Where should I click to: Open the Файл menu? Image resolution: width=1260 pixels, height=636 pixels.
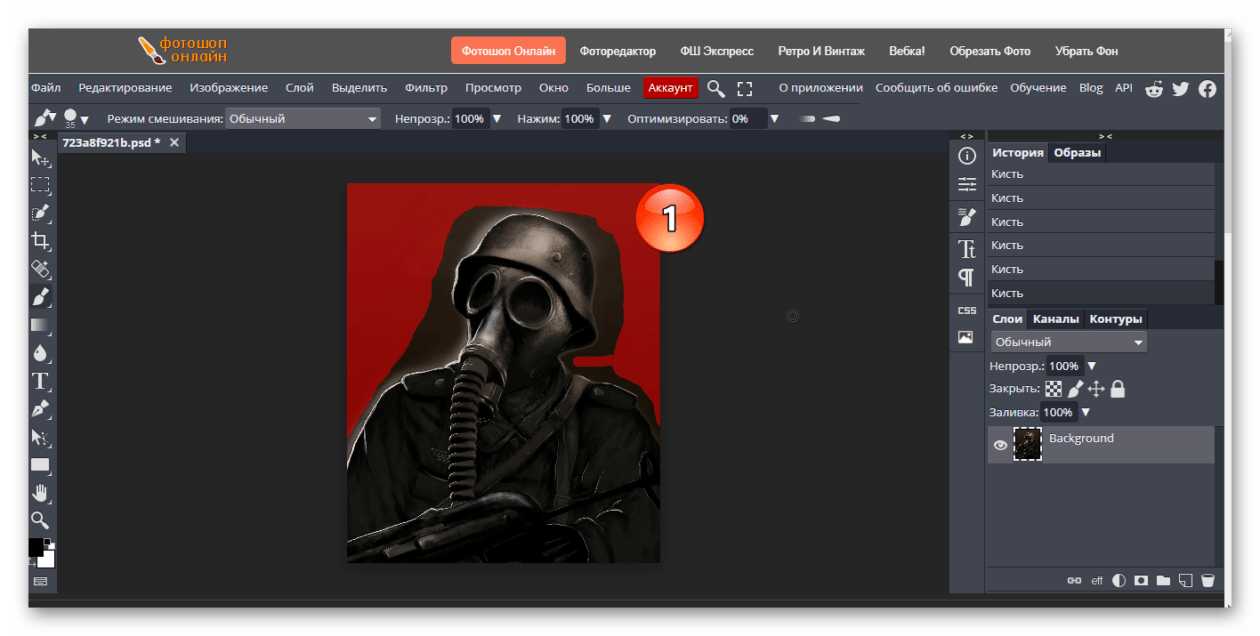(46, 88)
